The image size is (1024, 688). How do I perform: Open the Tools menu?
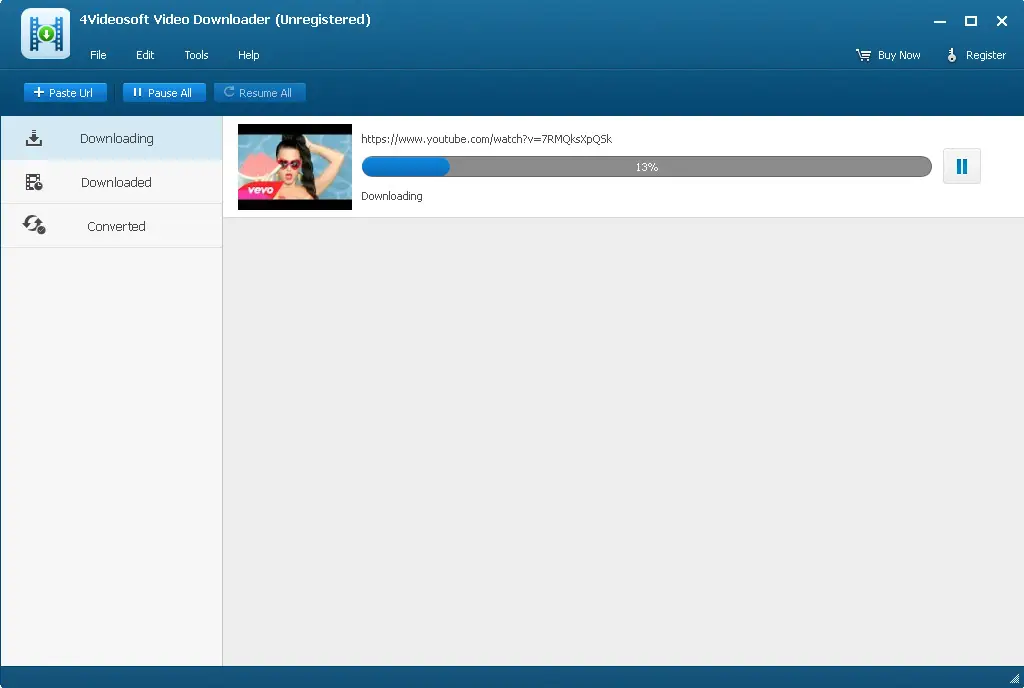pos(196,55)
